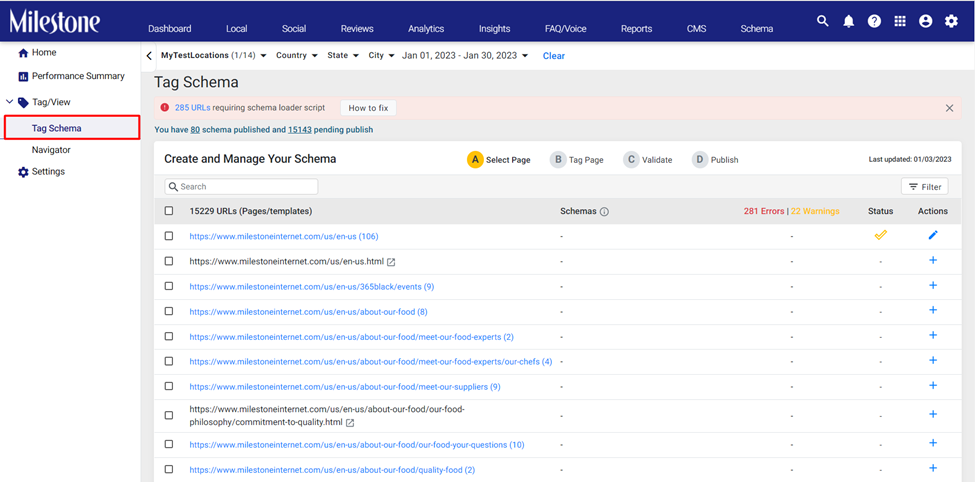Check the box for en-us.html row
The width and height of the screenshot is (975, 482).
point(169,261)
